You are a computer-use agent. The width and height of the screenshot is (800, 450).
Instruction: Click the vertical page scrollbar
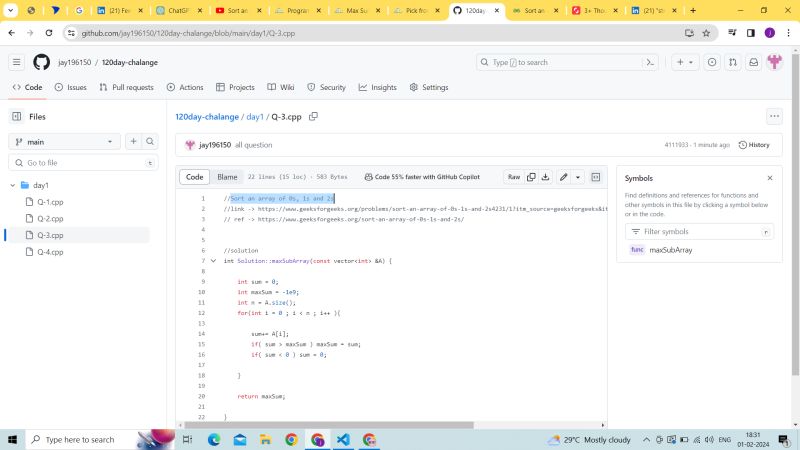[795, 214]
